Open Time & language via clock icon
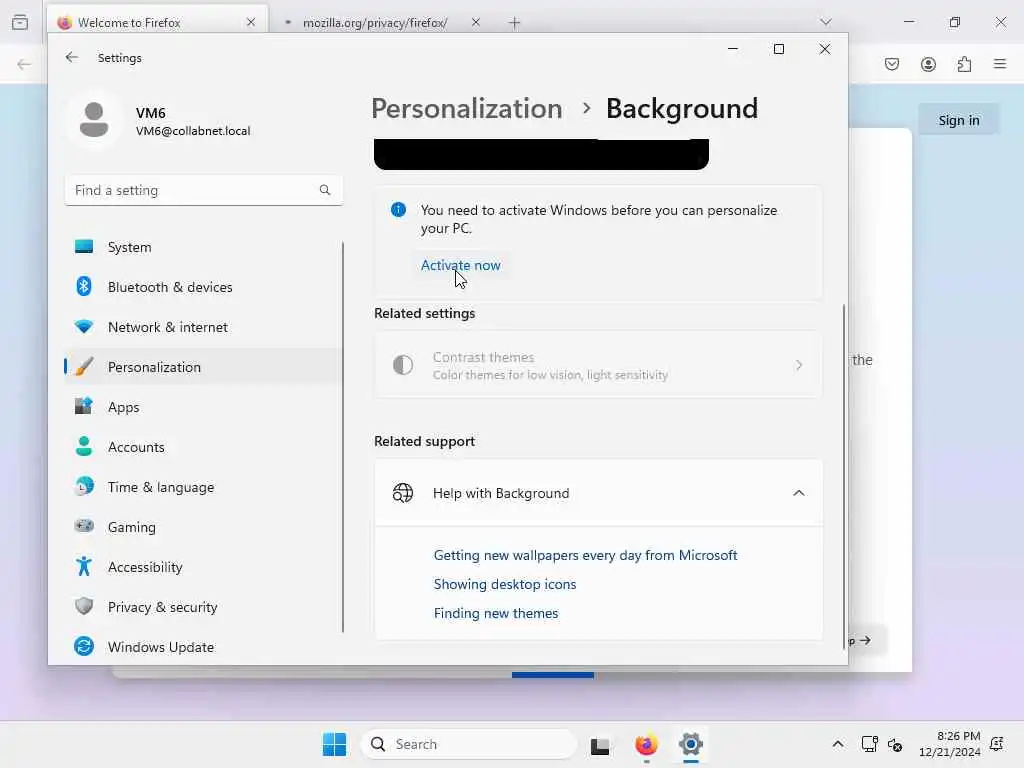 pos(84,487)
